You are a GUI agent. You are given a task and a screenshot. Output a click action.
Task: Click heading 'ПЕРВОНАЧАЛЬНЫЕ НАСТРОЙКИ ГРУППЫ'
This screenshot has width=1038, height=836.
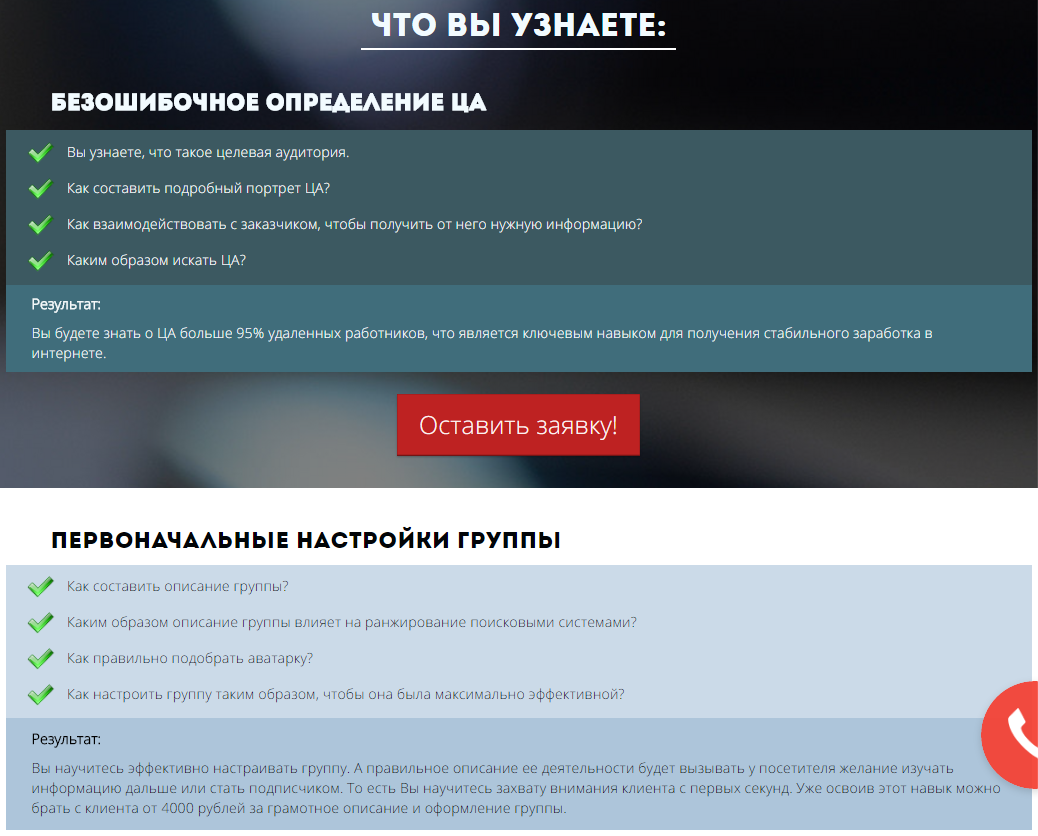click(x=306, y=540)
